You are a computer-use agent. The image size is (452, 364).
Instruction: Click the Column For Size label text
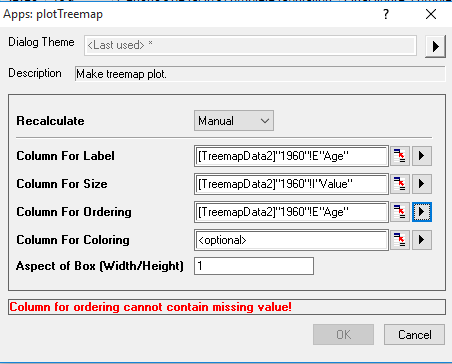(62, 184)
